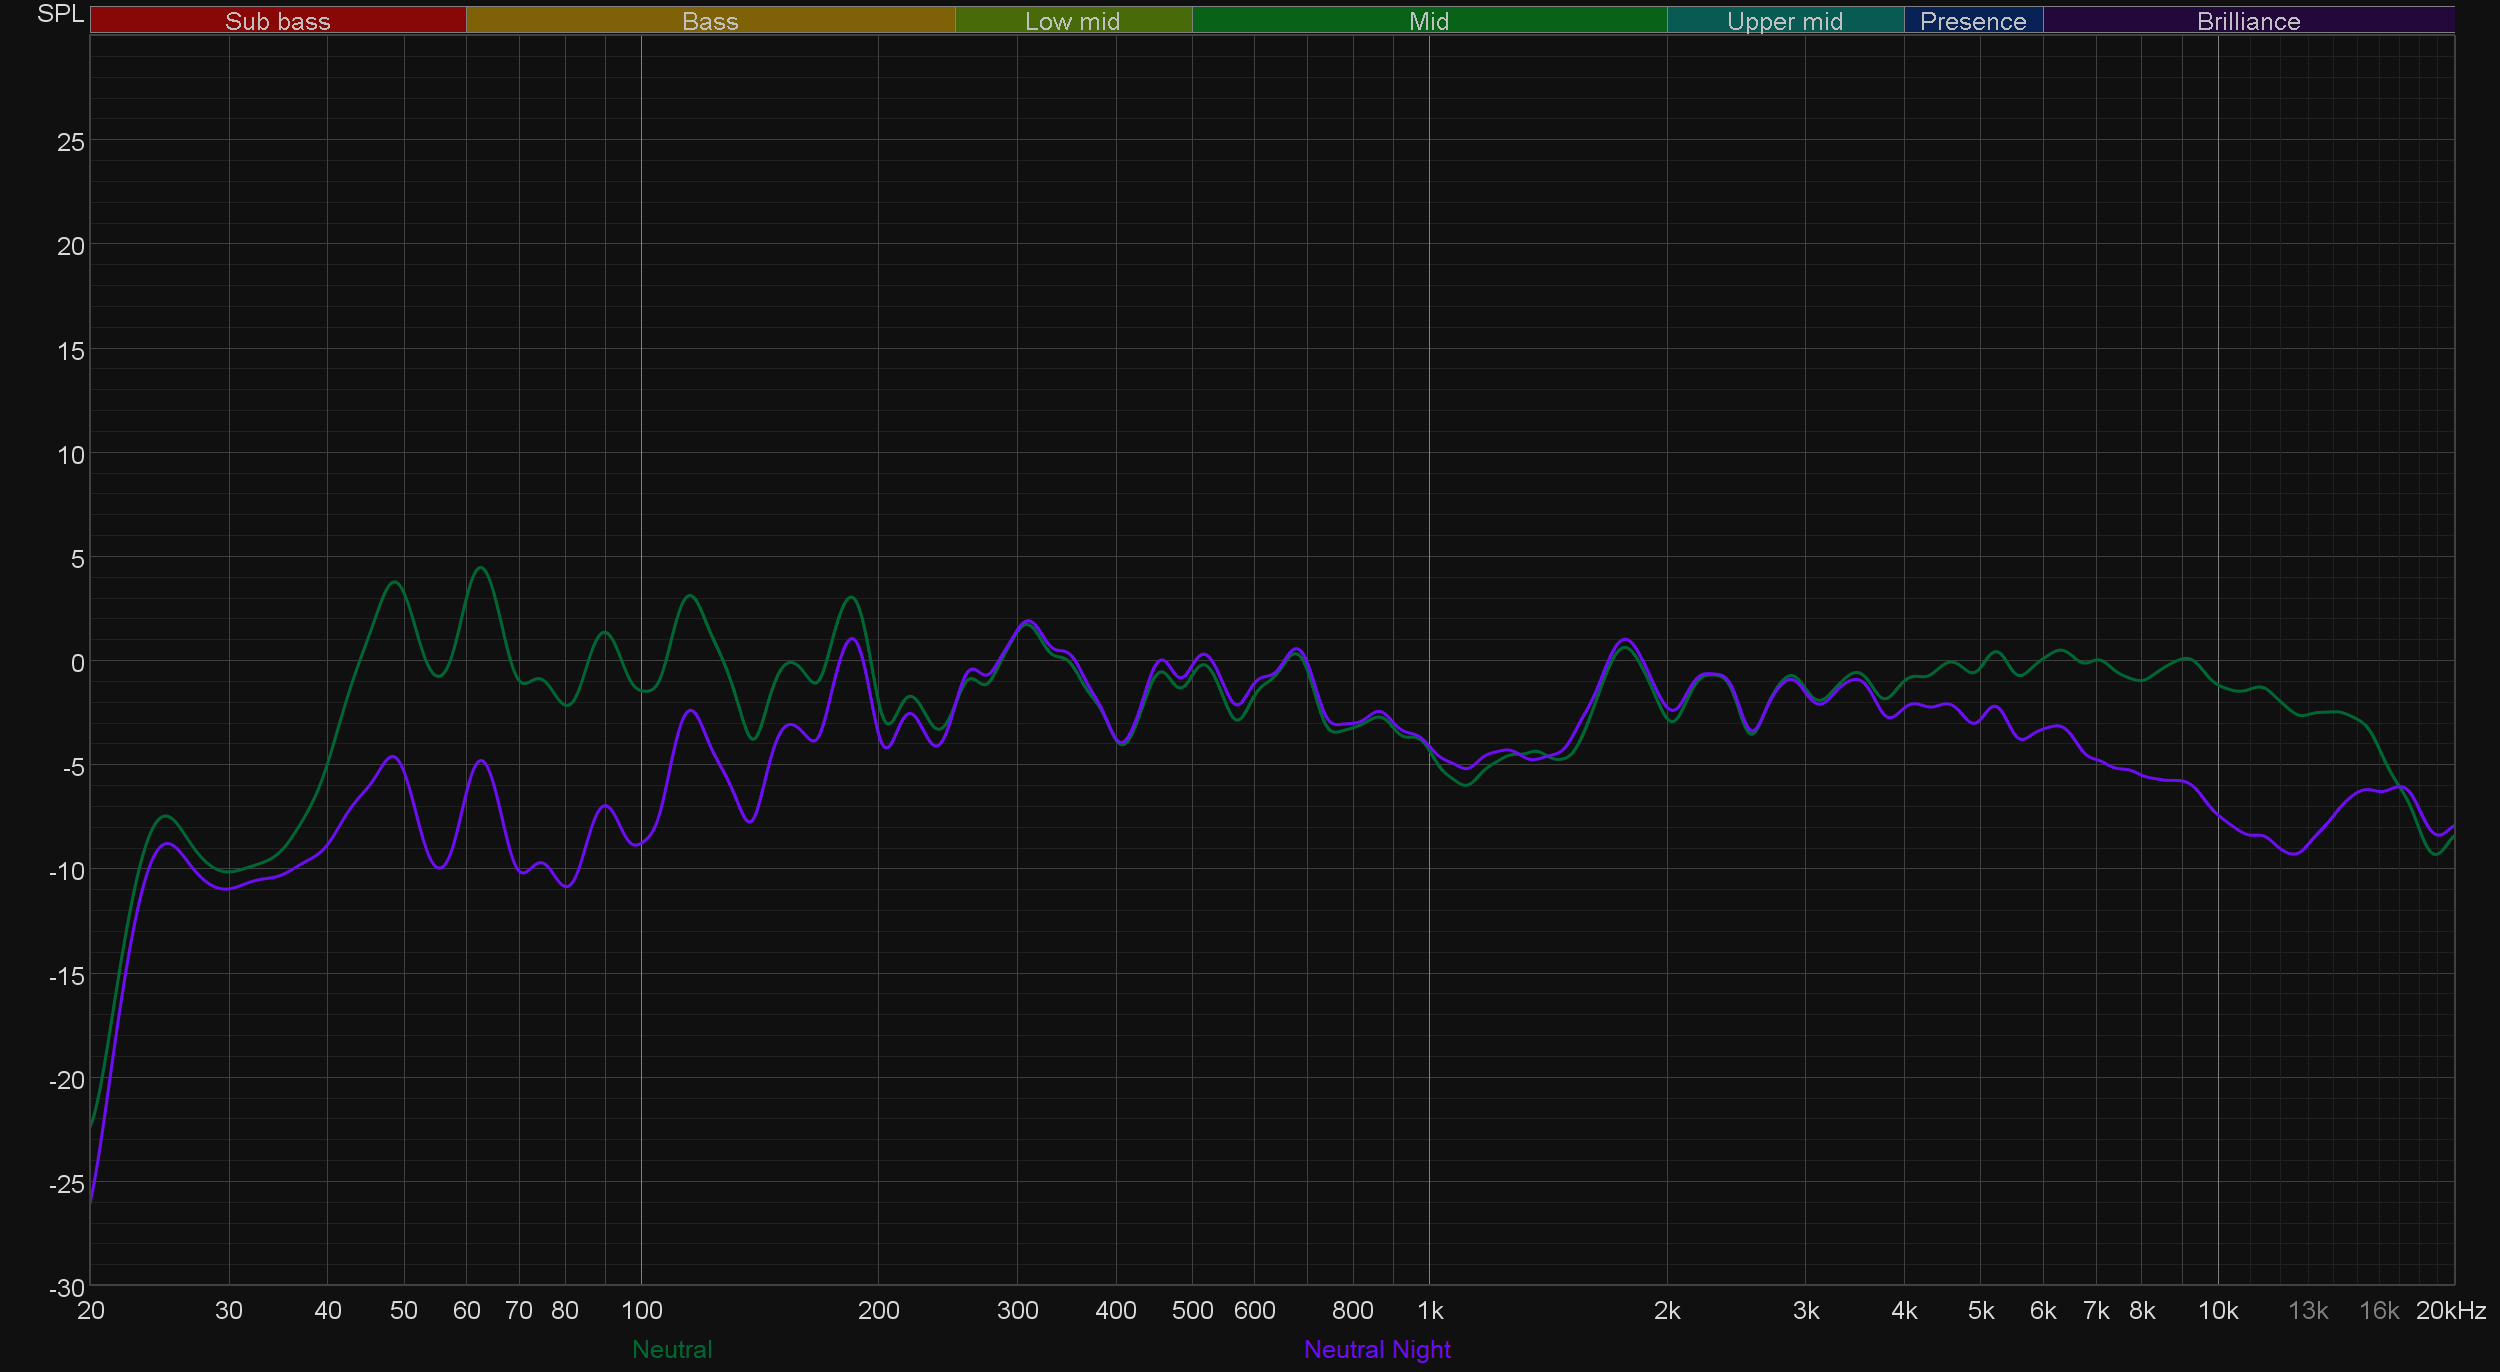The width and height of the screenshot is (2500, 1372).
Task: Toggle the Neutral Night legend label
Action: point(1377,1349)
